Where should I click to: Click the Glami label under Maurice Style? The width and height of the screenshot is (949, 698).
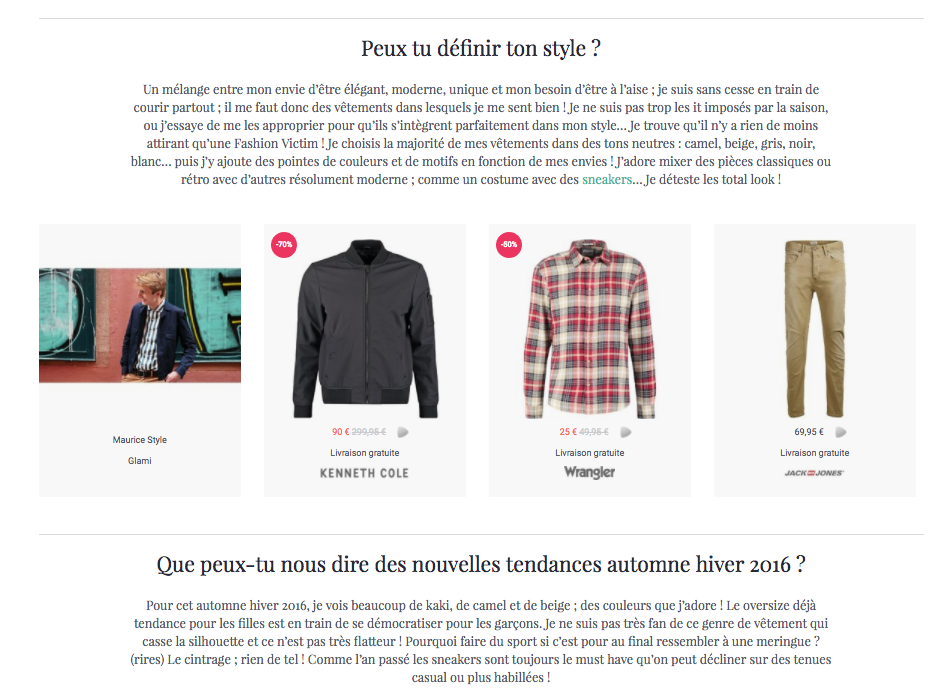(x=140, y=461)
